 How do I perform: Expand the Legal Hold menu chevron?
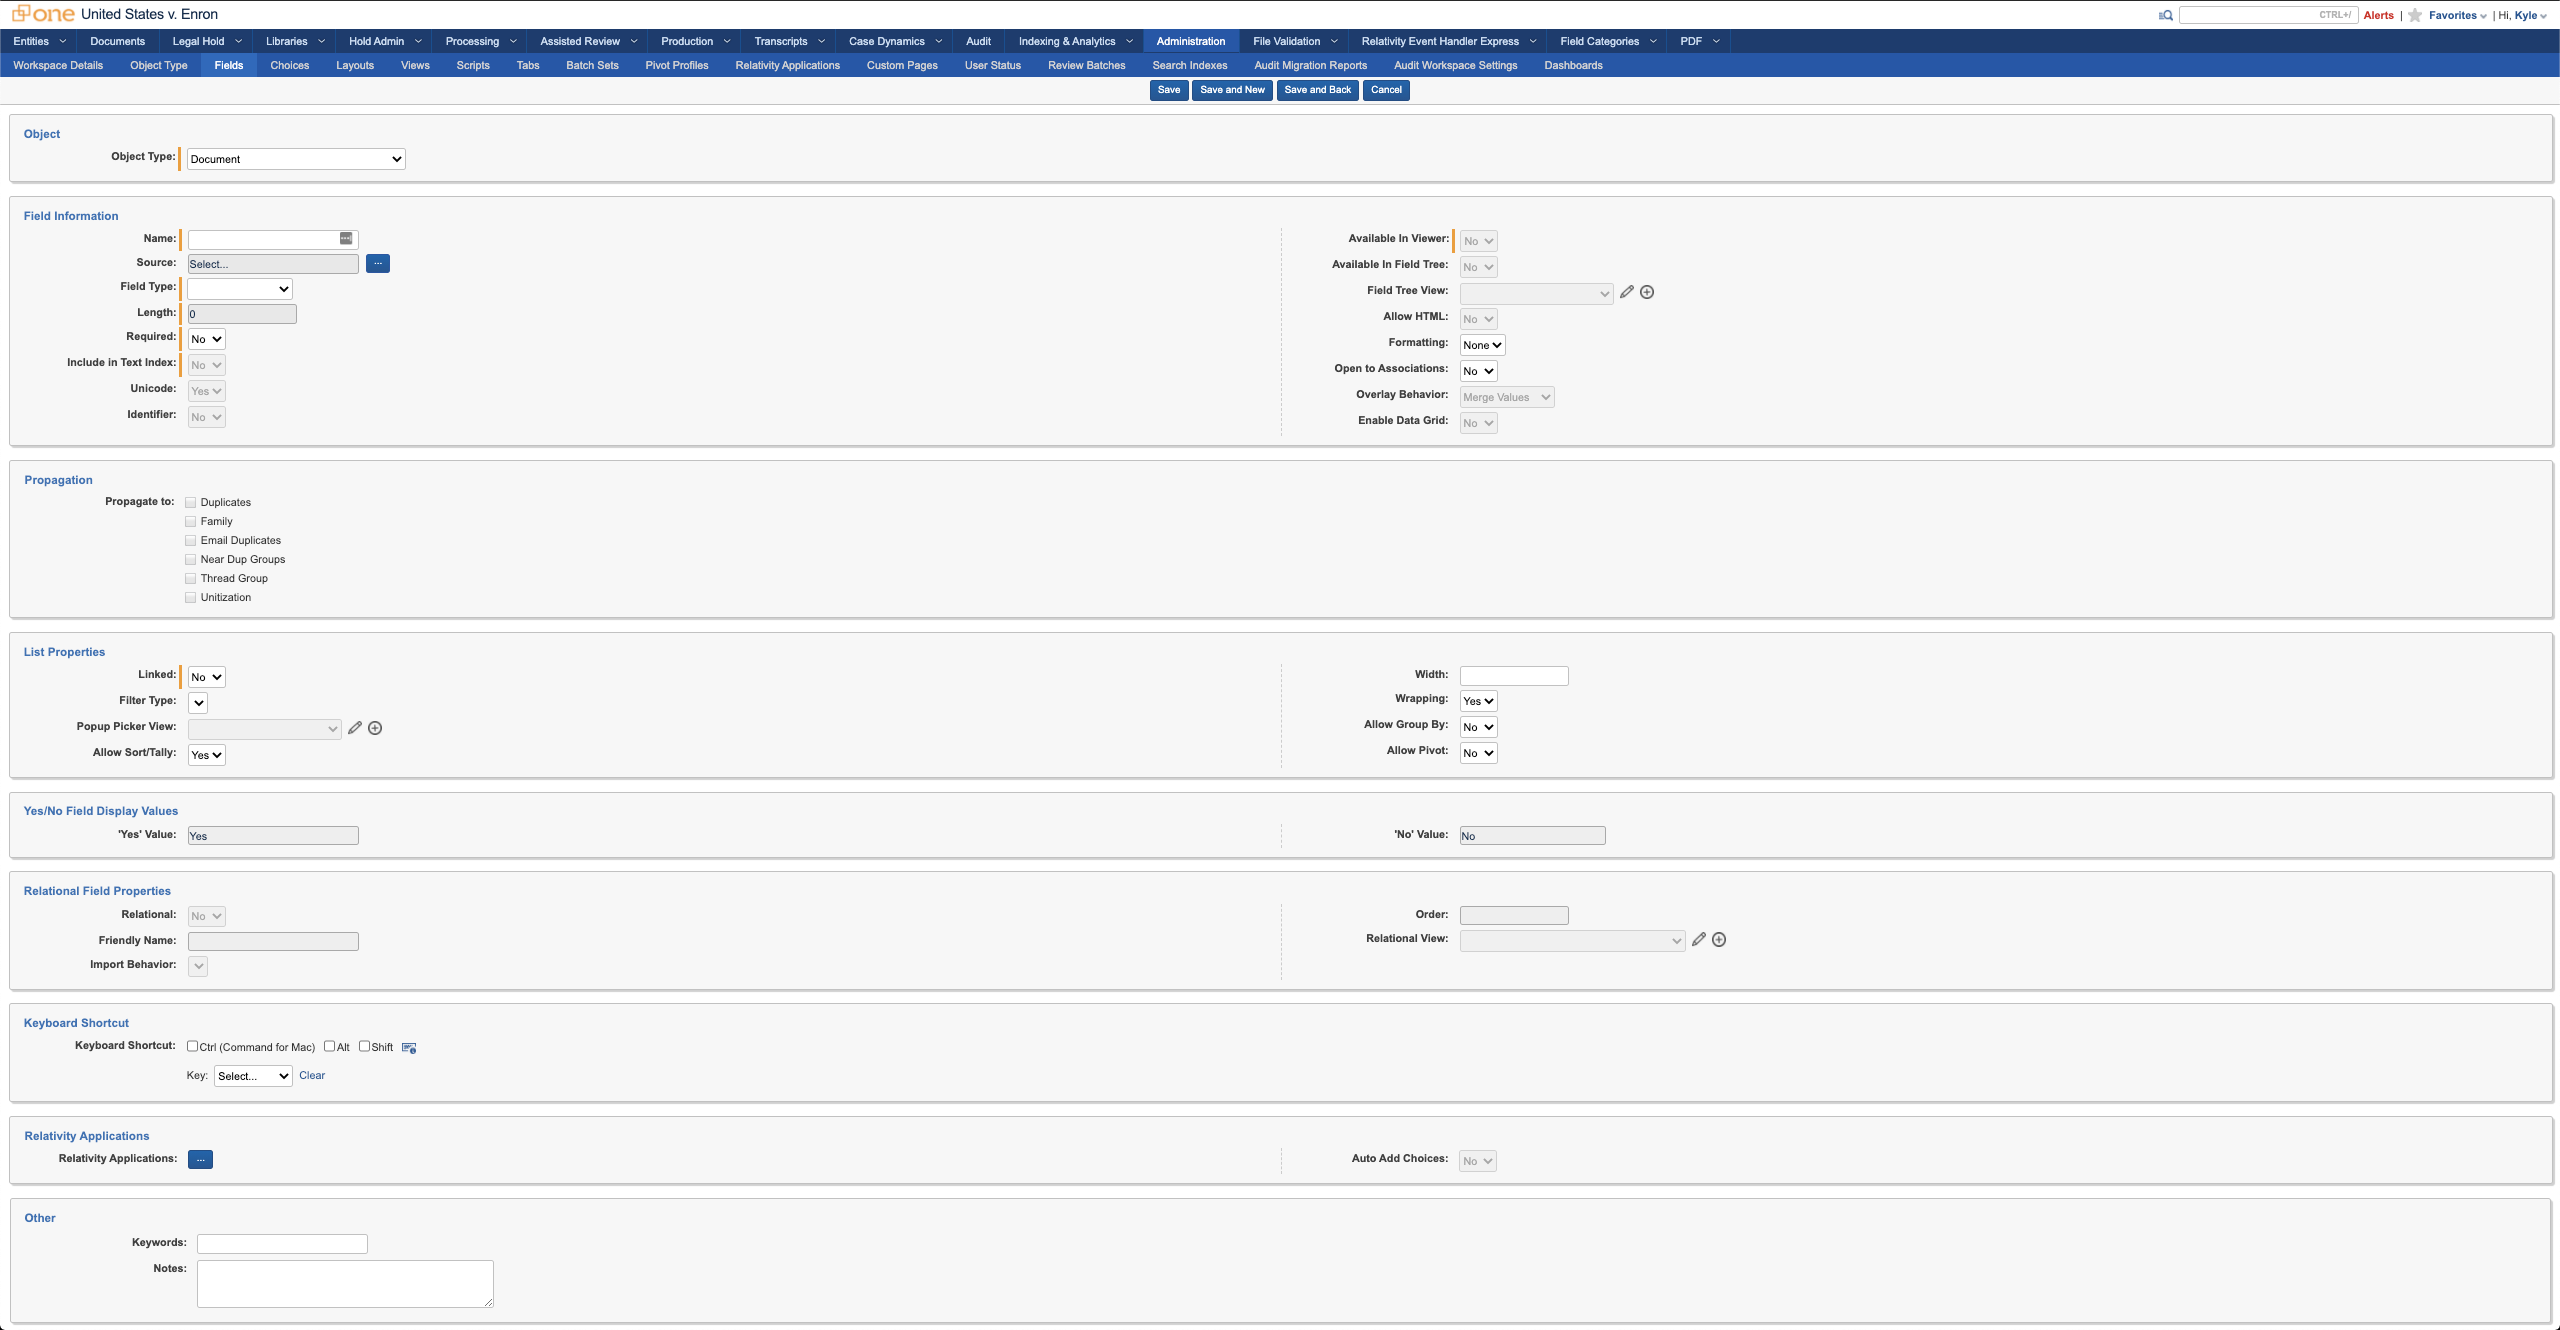tap(239, 41)
